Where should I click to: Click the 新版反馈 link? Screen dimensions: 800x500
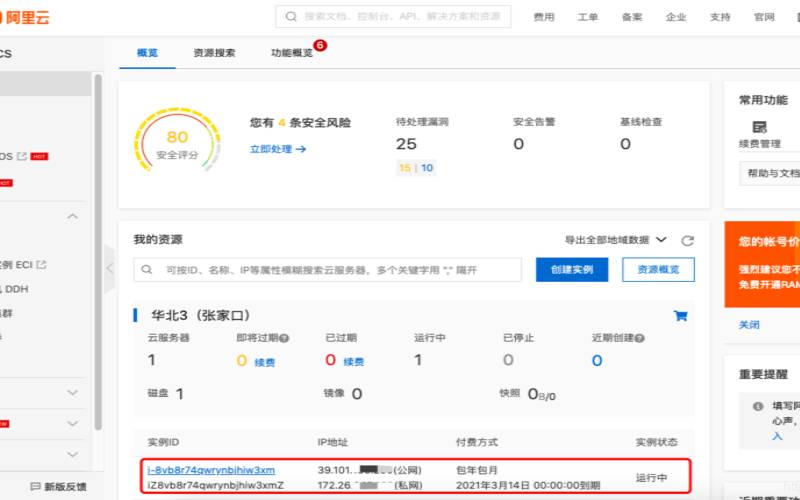pyautogui.click(x=65, y=486)
